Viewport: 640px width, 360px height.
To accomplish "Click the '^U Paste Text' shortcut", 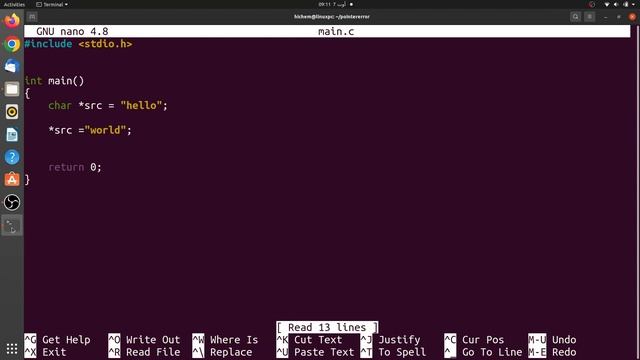I will pos(315,352).
